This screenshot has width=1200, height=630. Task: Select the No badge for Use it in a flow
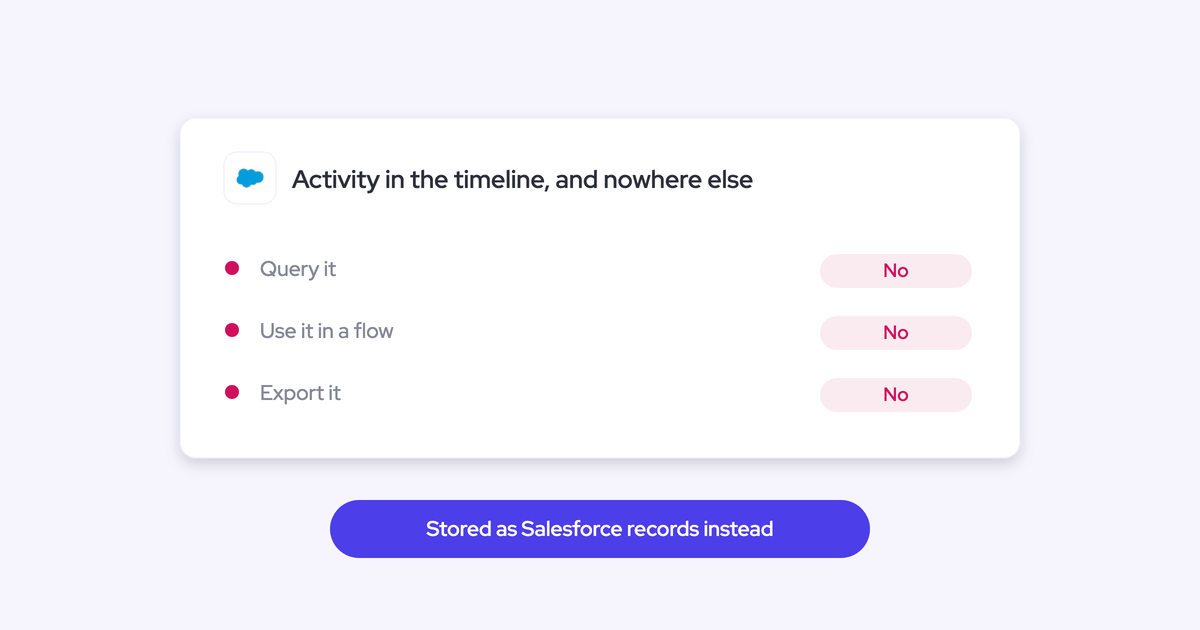tap(896, 333)
